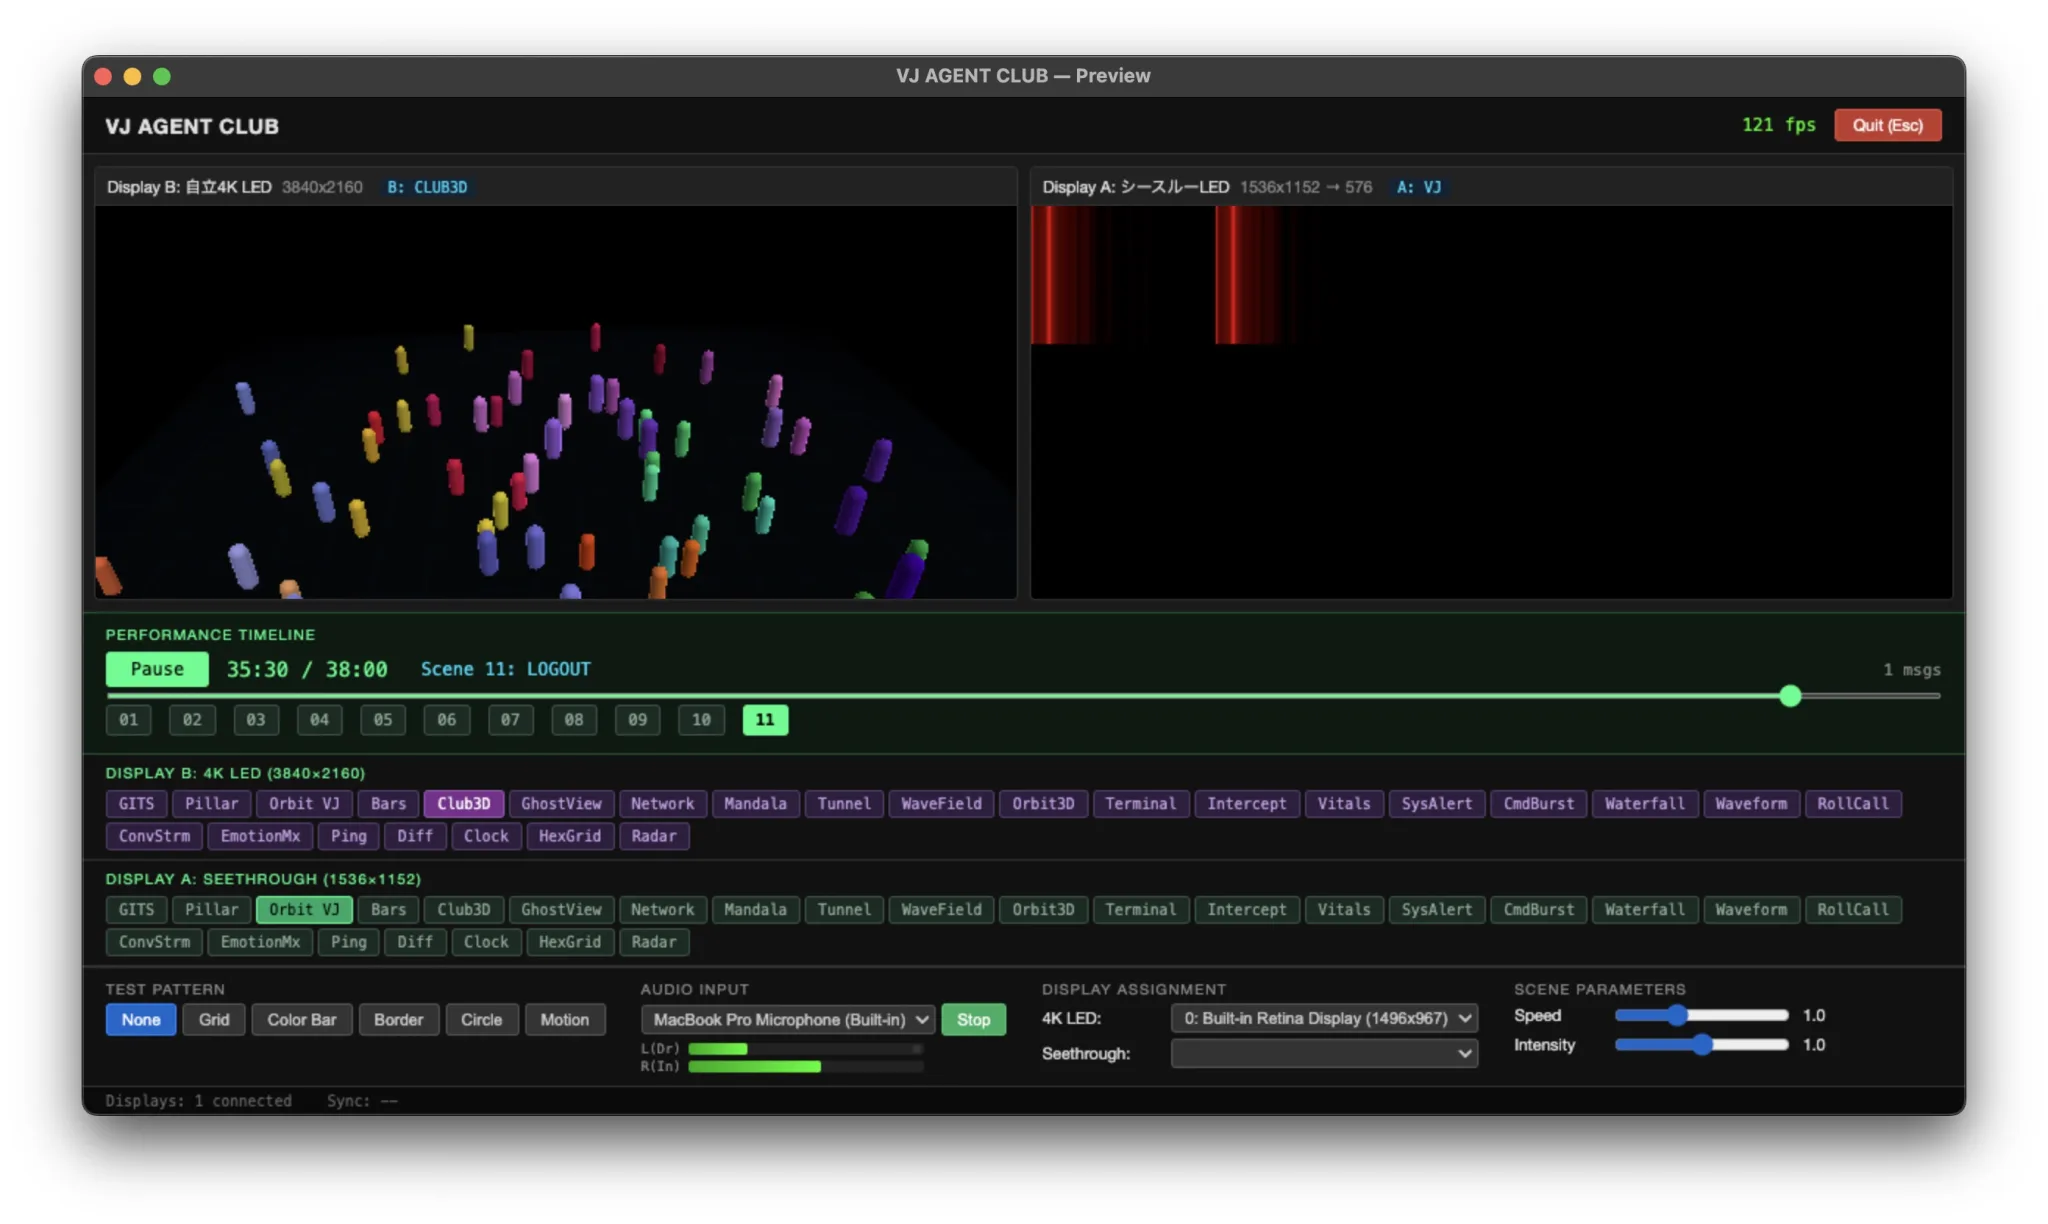This screenshot has height=1224, width=2048.
Task: Jump to scene marker 05
Action: pyautogui.click(x=383, y=720)
